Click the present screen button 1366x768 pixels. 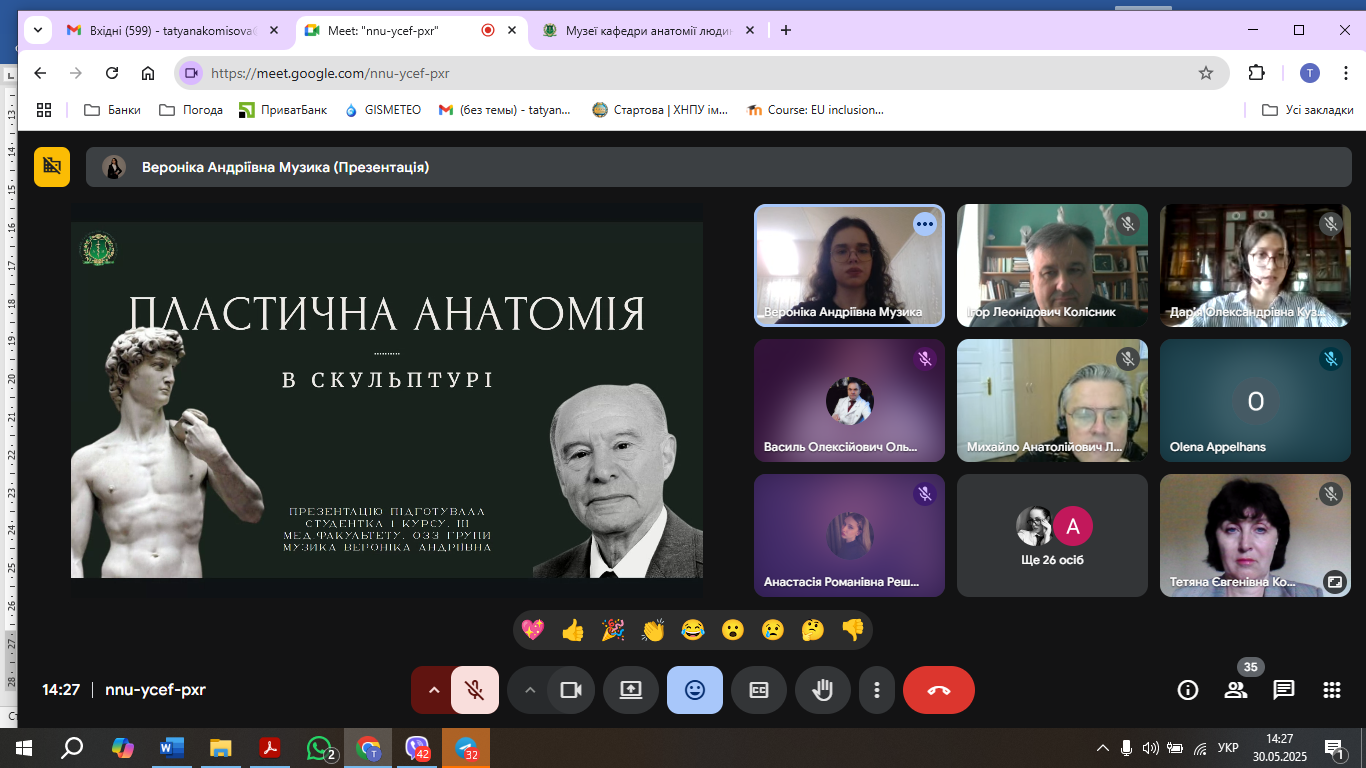(631, 690)
